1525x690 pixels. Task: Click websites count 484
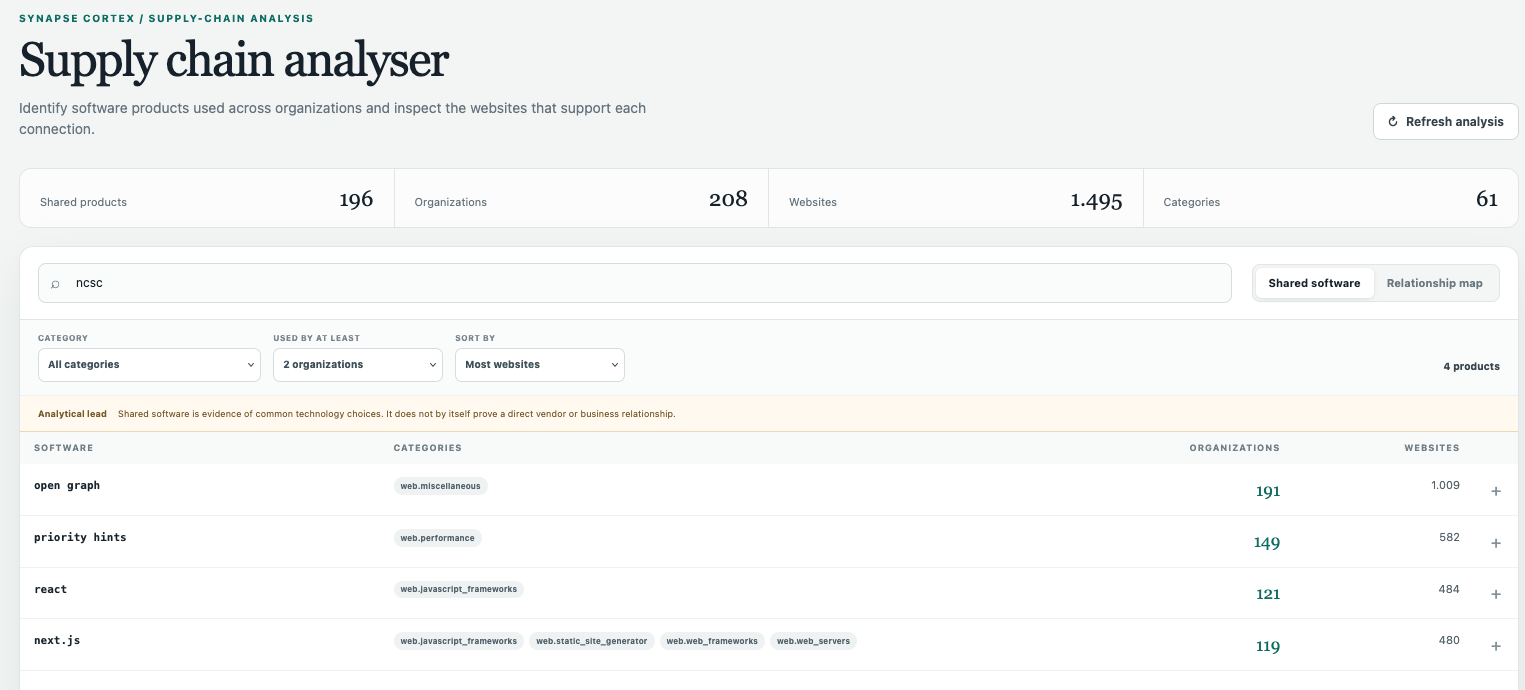tap(1449, 589)
